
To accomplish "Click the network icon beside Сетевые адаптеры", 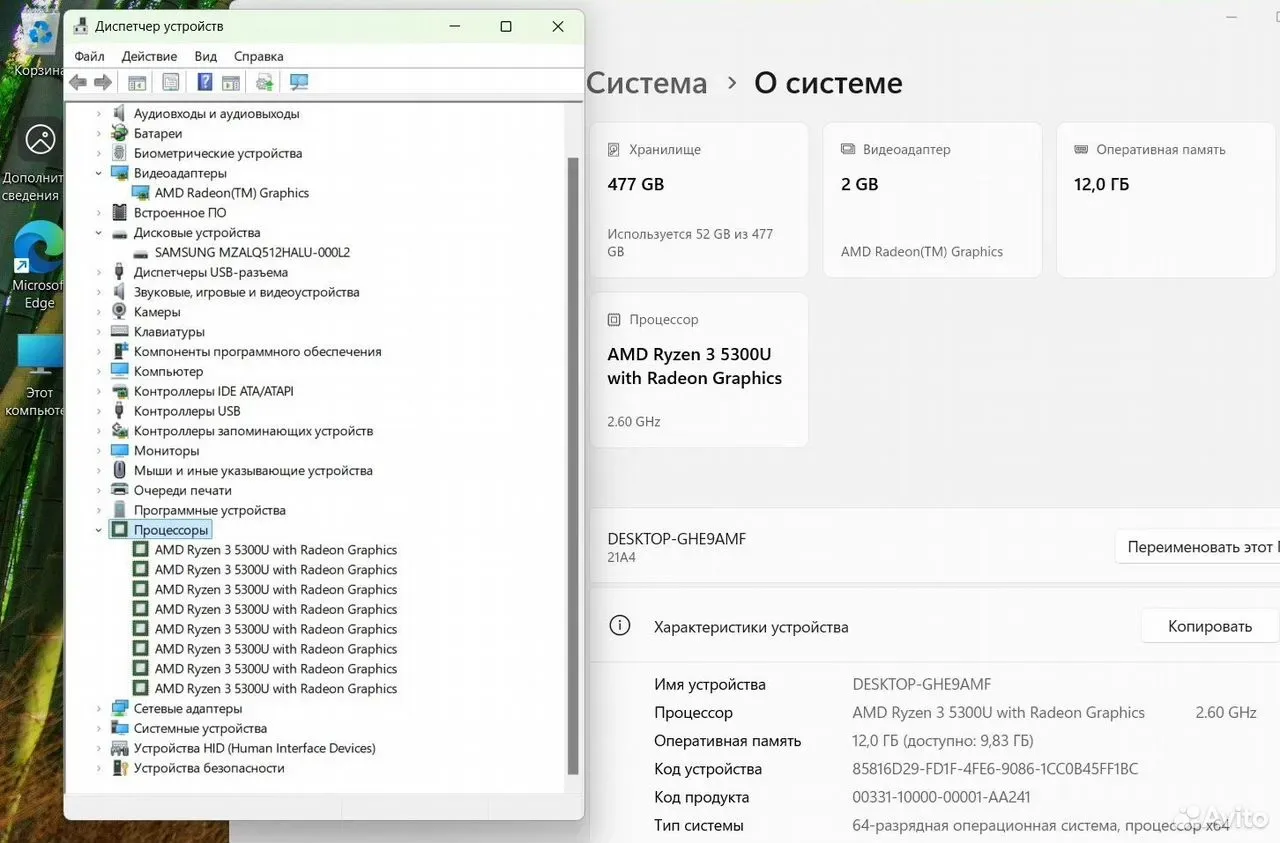I will (x=120, y=708).
